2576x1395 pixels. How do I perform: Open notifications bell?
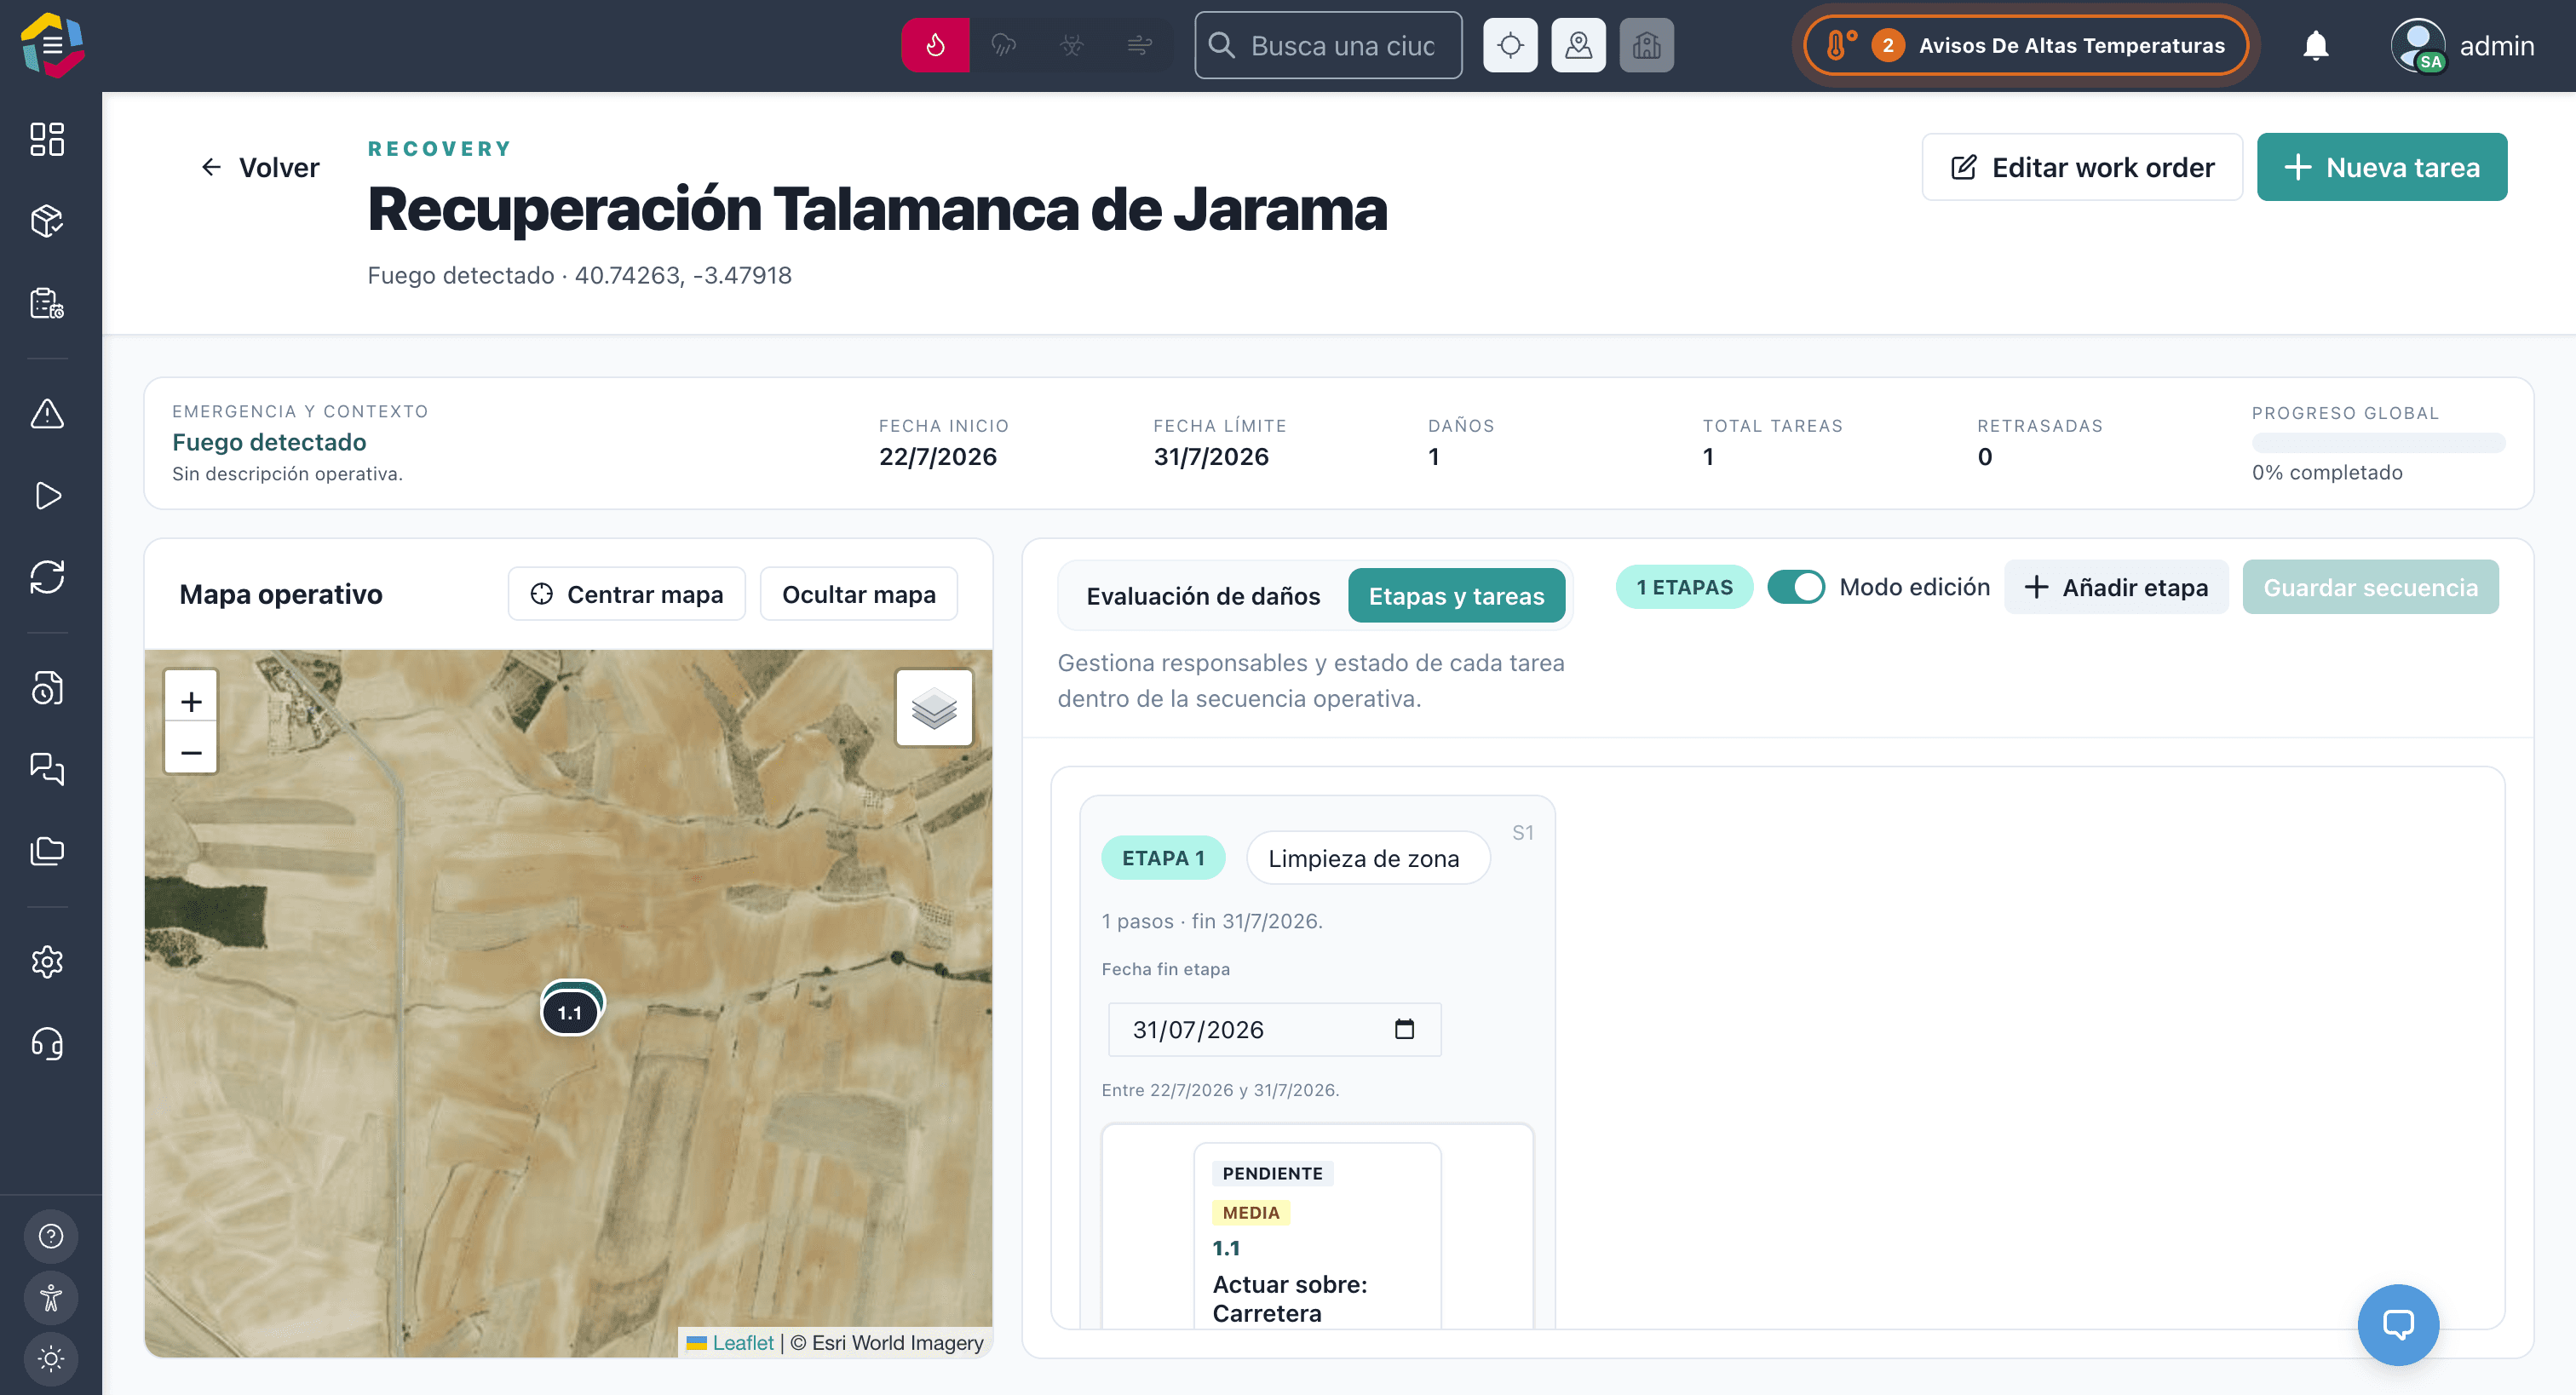point(2316,45)
